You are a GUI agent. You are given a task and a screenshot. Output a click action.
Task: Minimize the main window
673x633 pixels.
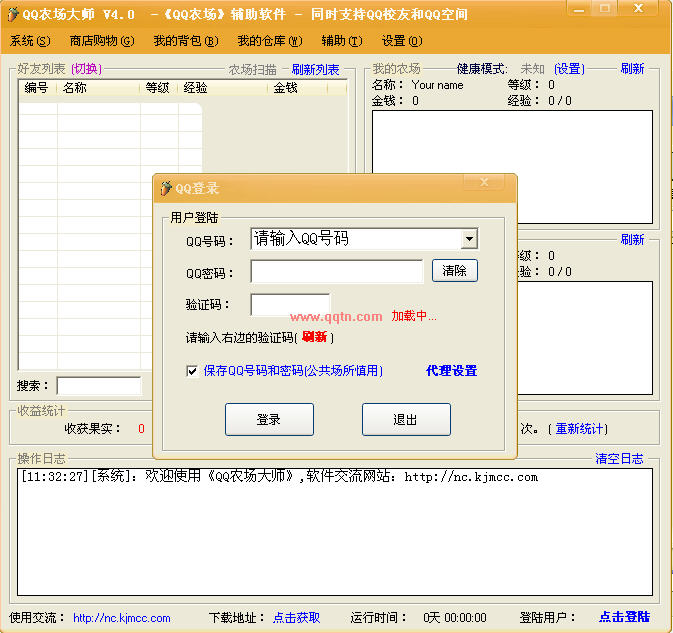click(x=579, y=8)
